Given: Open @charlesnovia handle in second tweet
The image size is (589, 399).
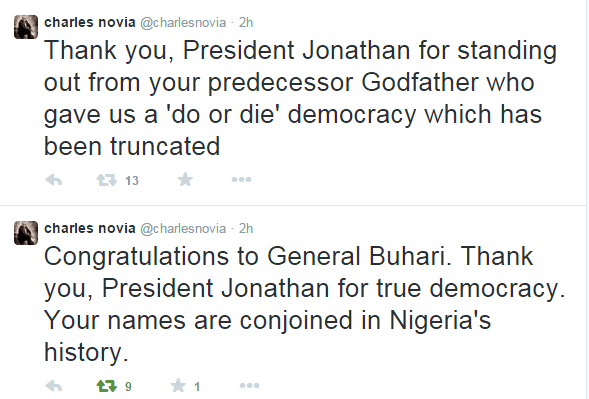Looking at the screenshot, I should click(x=183, y=229).
